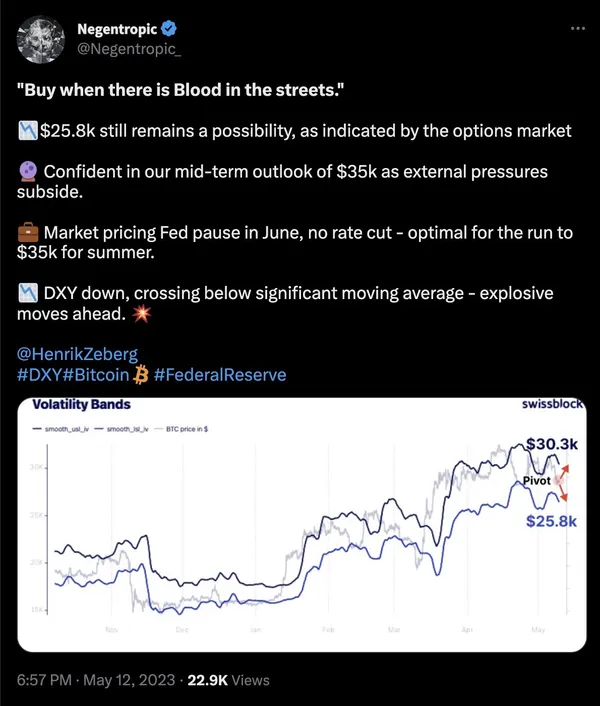Click the chart emoji before DXY down

28,295
